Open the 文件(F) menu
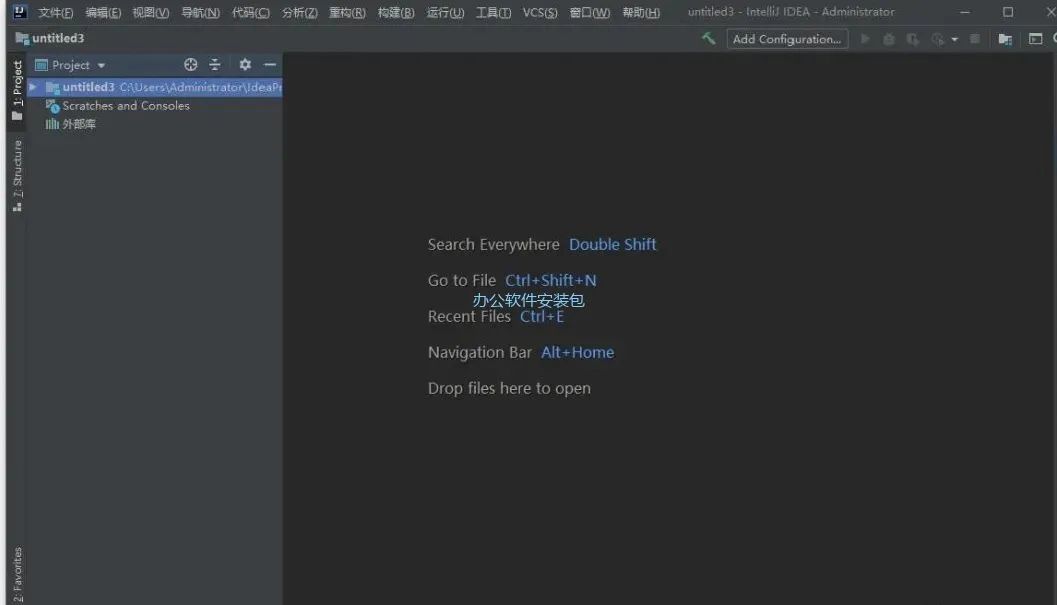 [x=55, y=13]
